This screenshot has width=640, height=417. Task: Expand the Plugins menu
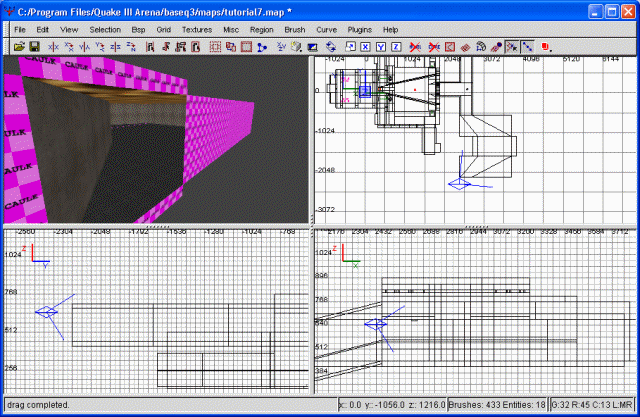360,30
